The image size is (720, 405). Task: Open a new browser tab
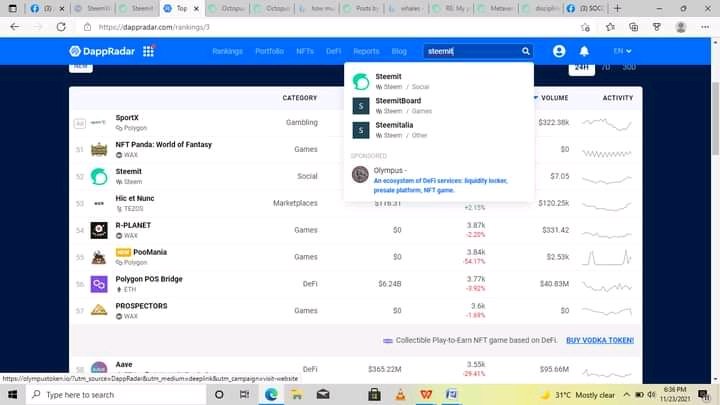pyautogui.click(x=618, y=8)
